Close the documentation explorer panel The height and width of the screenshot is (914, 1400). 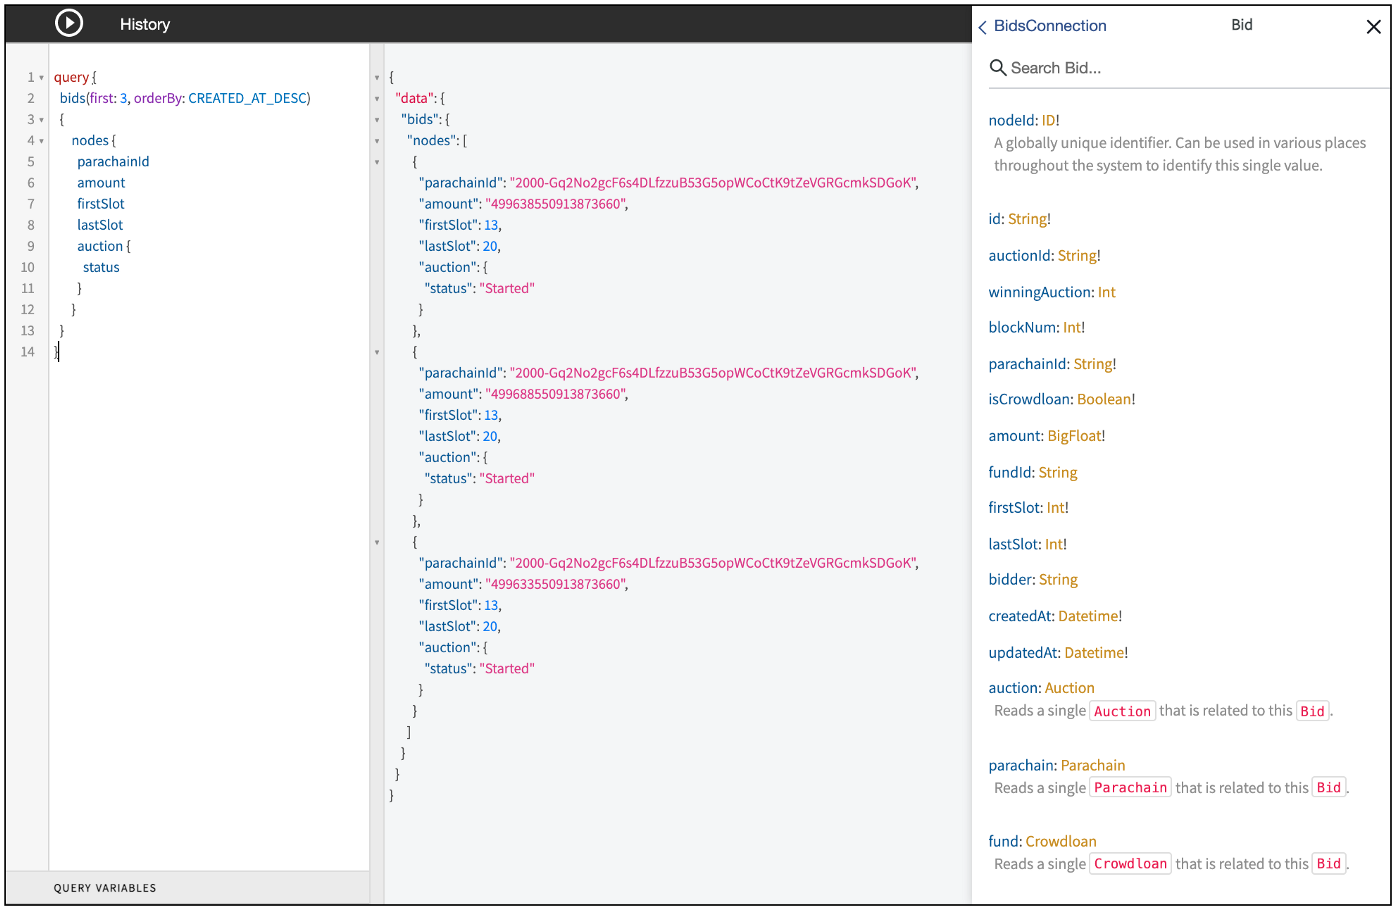click(x=1373, y=27)
